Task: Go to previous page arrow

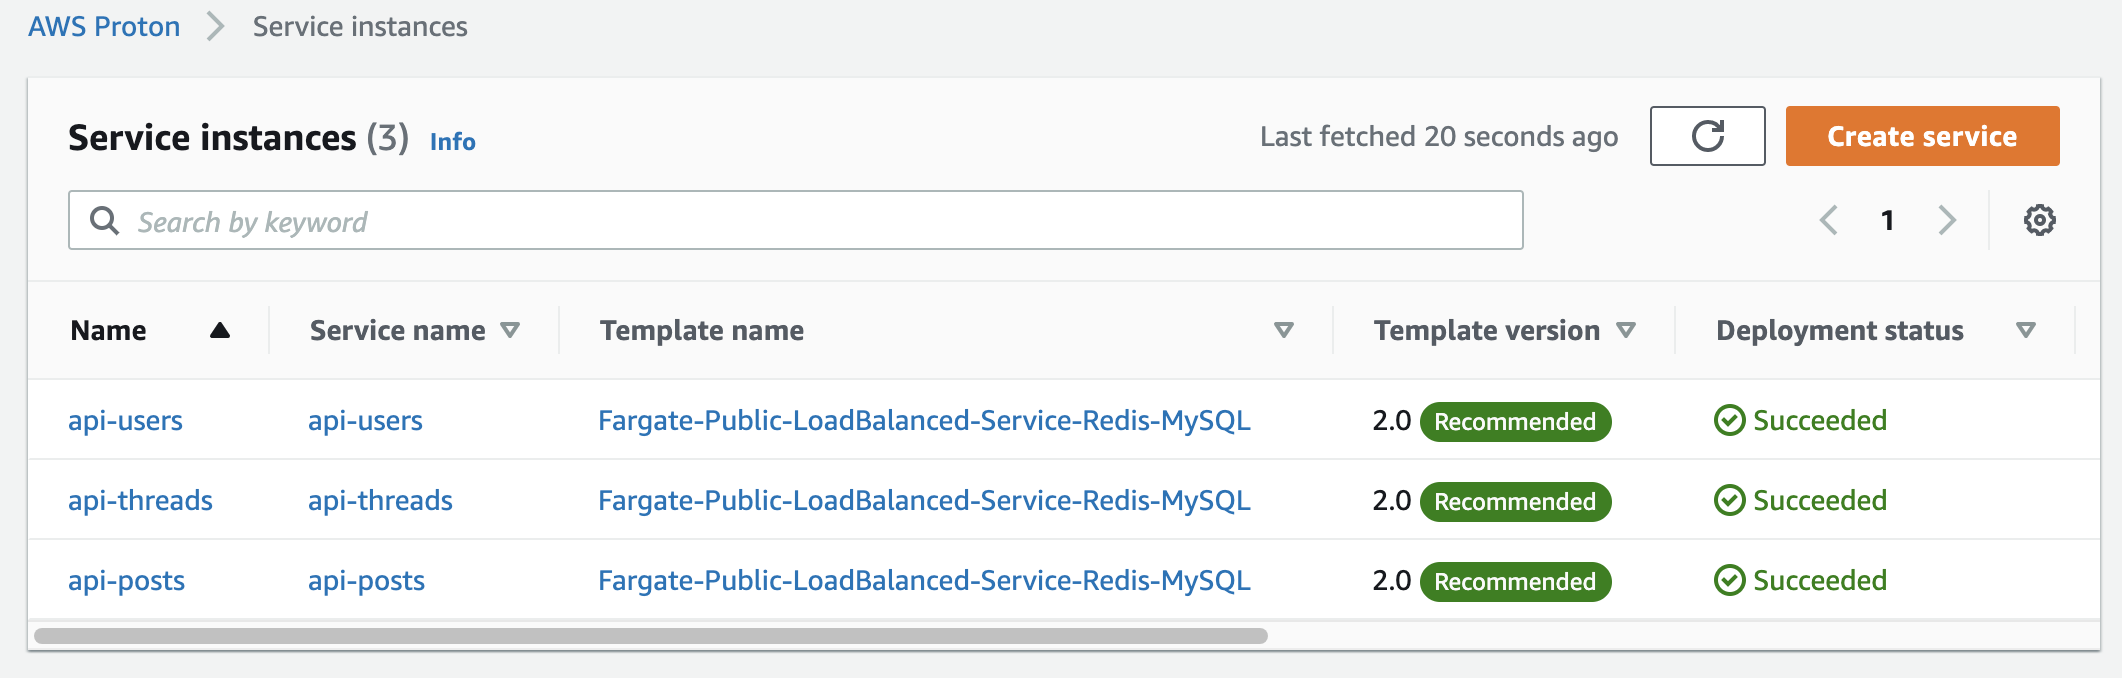Action: (1829, 220)
